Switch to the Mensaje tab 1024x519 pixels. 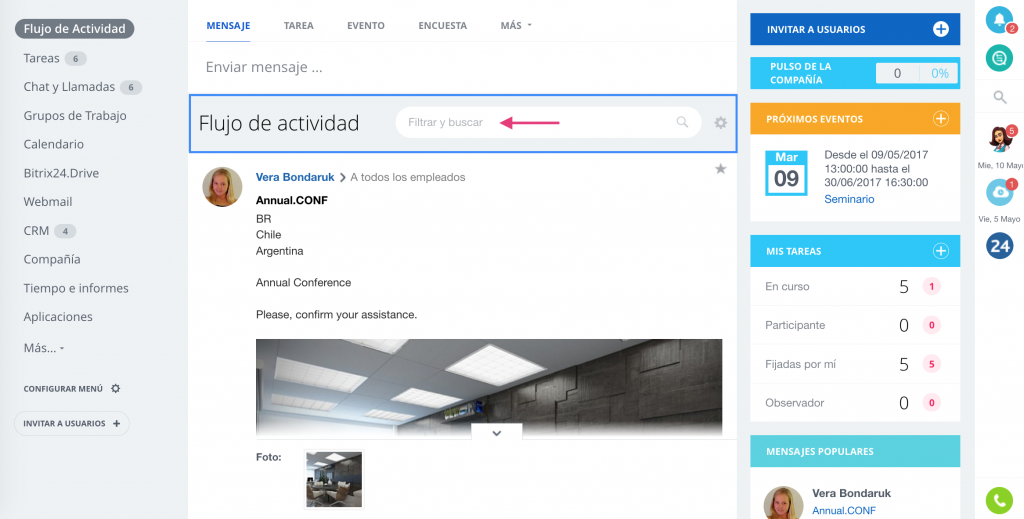tap(229, 25)
